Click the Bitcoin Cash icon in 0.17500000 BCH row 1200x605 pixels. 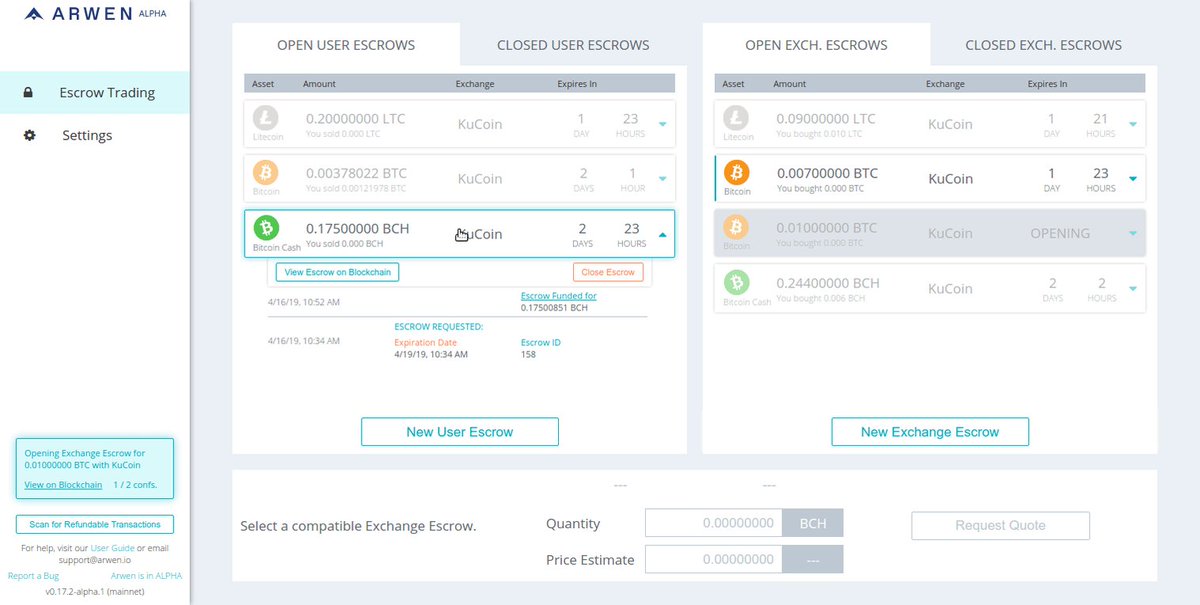(x=267, y=229)
